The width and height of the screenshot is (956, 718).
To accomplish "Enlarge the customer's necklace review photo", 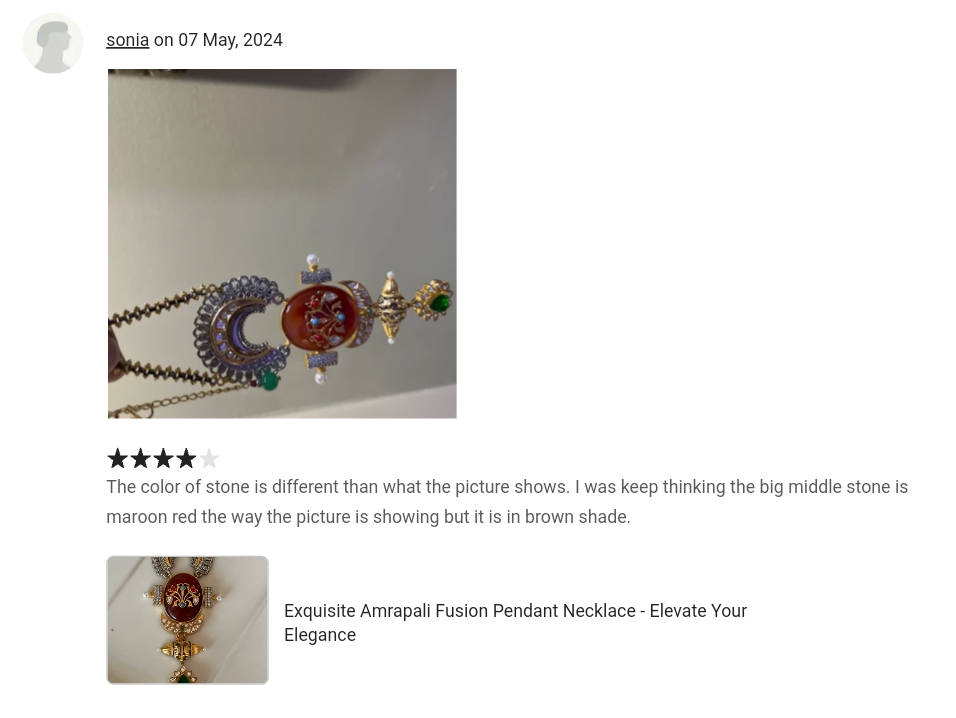I will 282,244.
